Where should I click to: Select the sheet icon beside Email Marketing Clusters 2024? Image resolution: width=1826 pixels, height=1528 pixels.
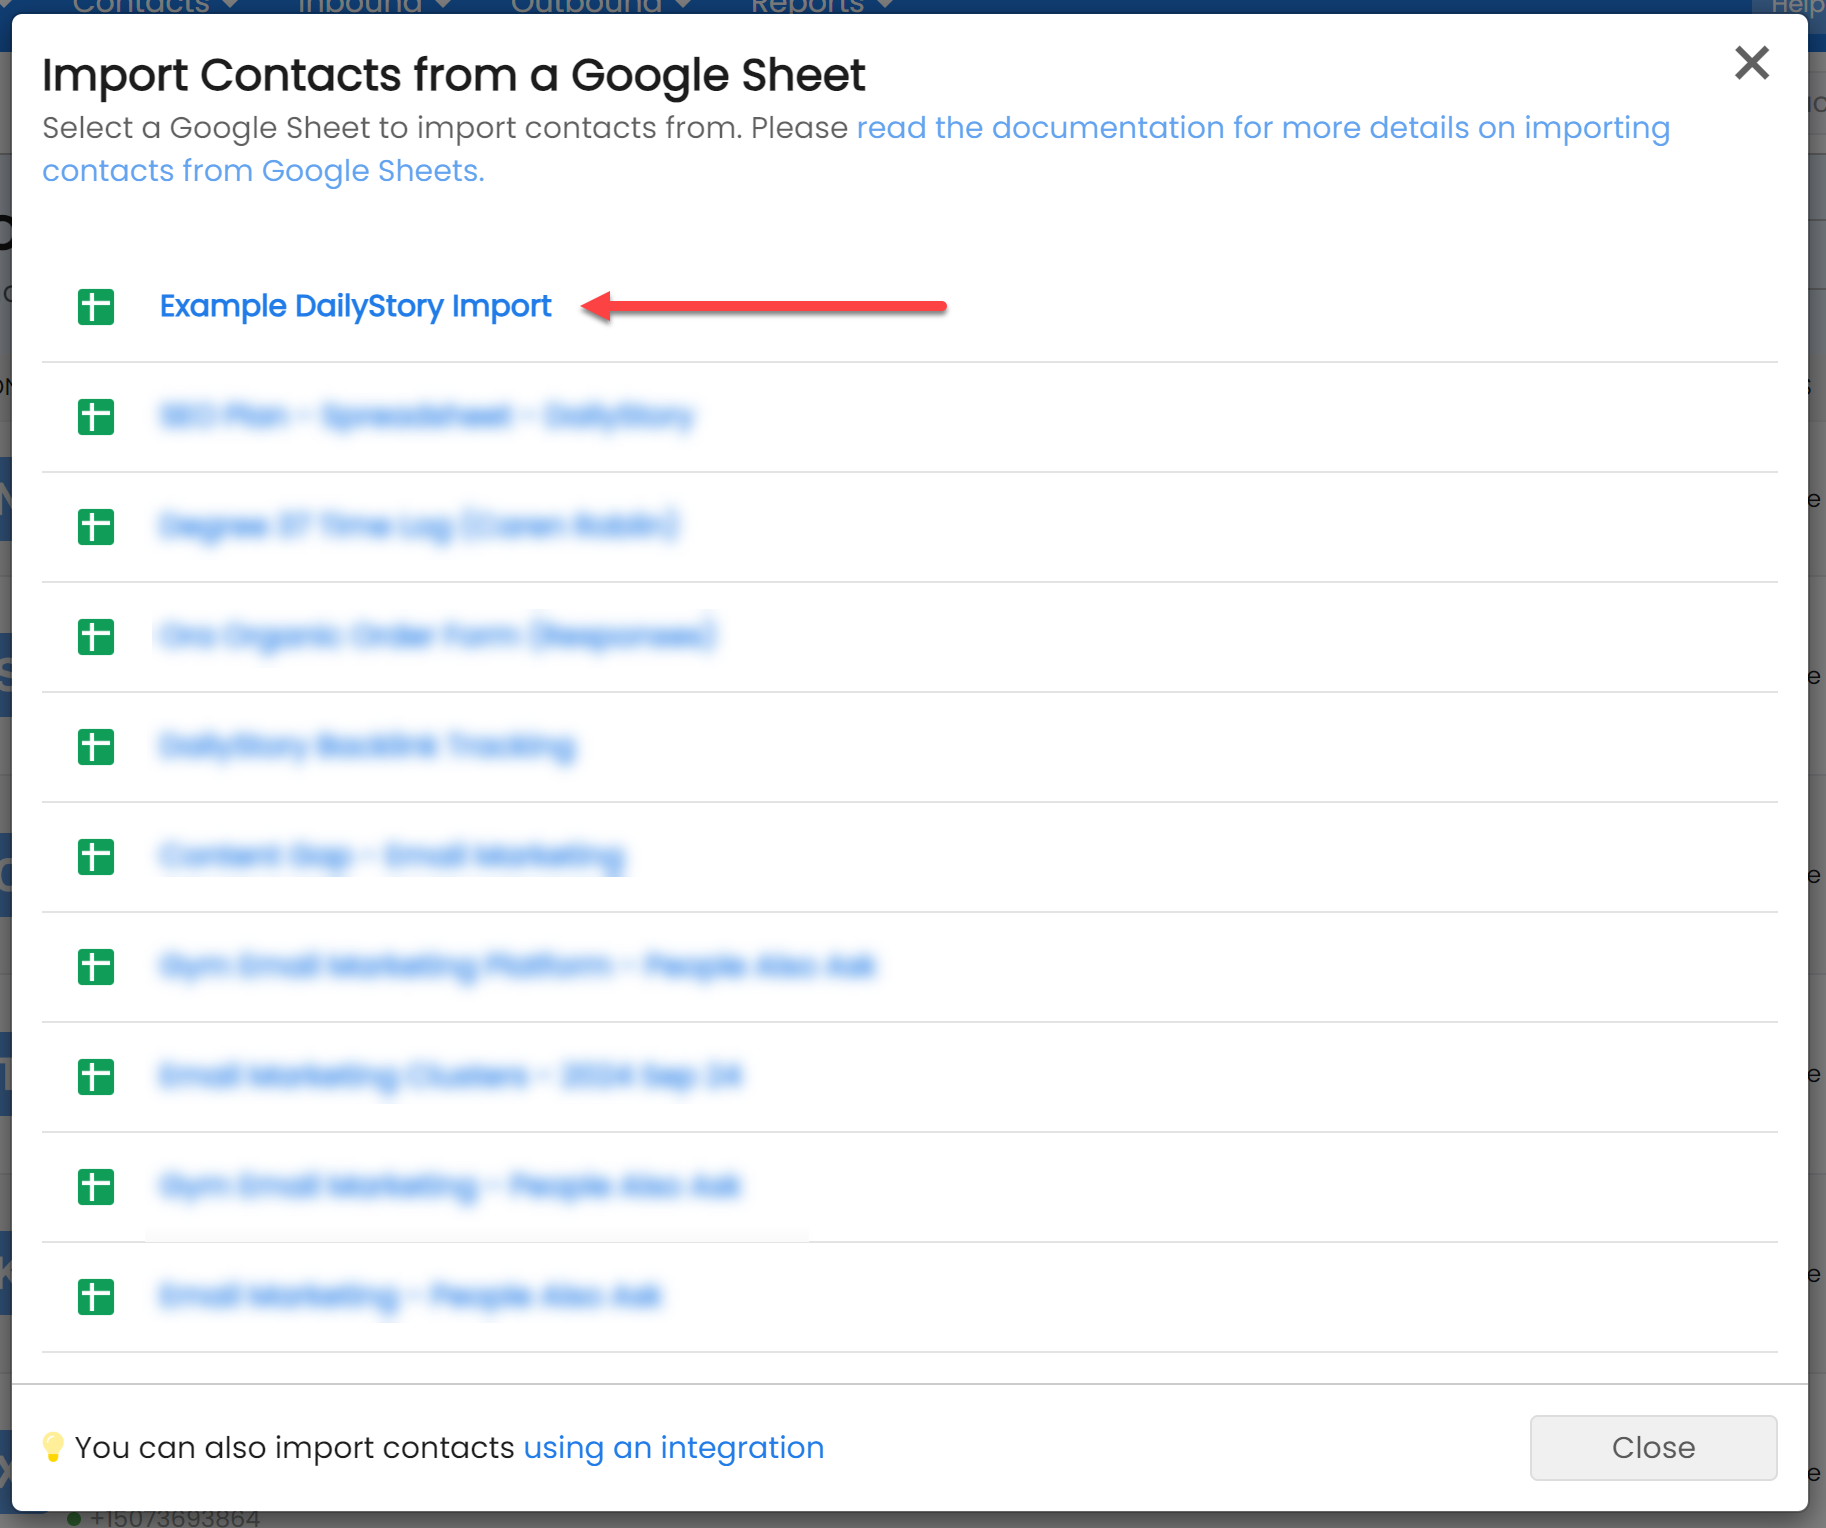96,1077
